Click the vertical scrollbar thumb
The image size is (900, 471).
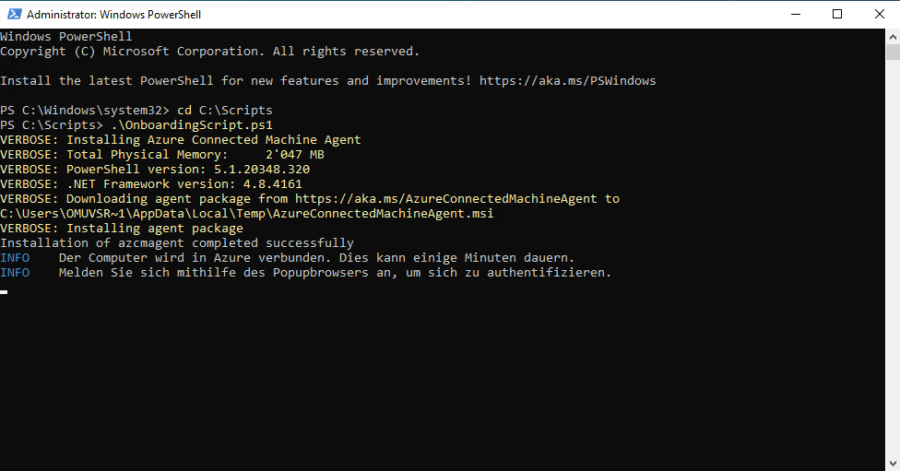893,52
